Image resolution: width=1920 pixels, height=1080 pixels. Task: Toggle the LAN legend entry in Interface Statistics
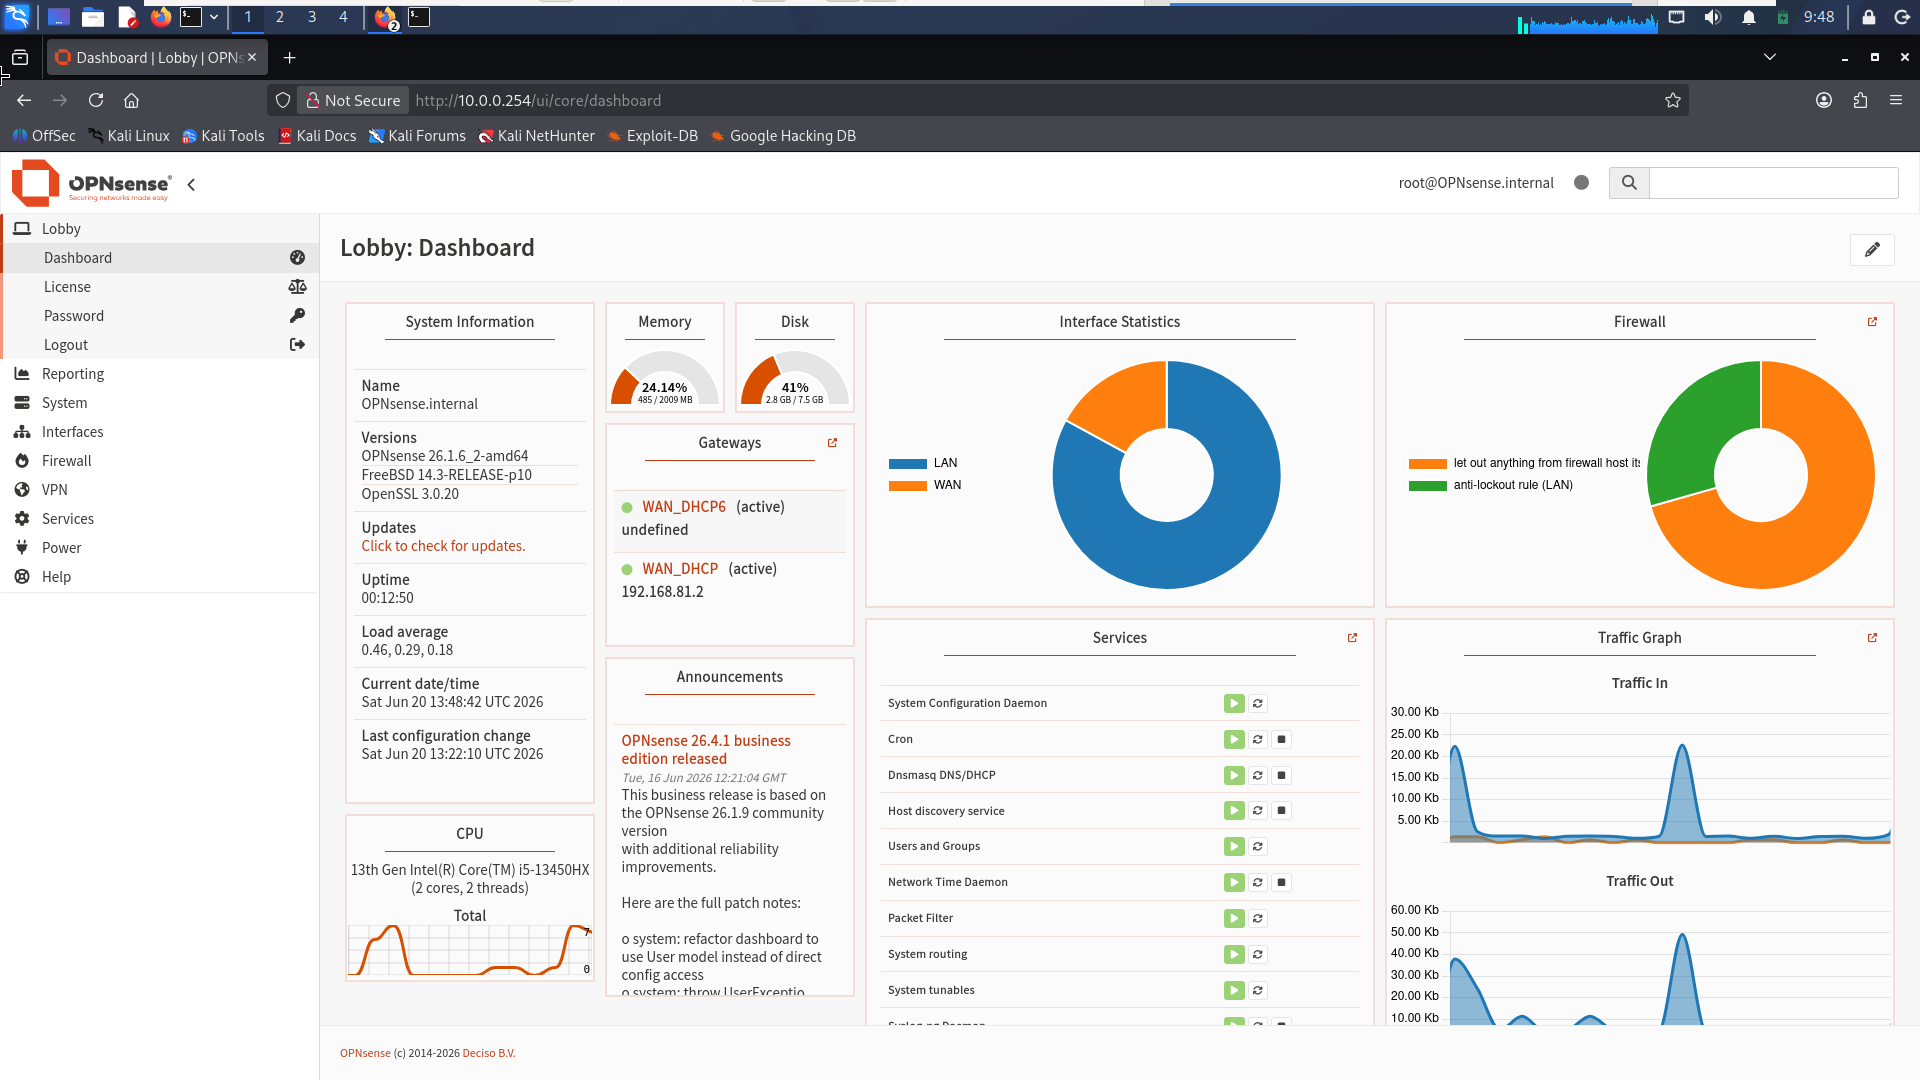click(x=923, y=463)
